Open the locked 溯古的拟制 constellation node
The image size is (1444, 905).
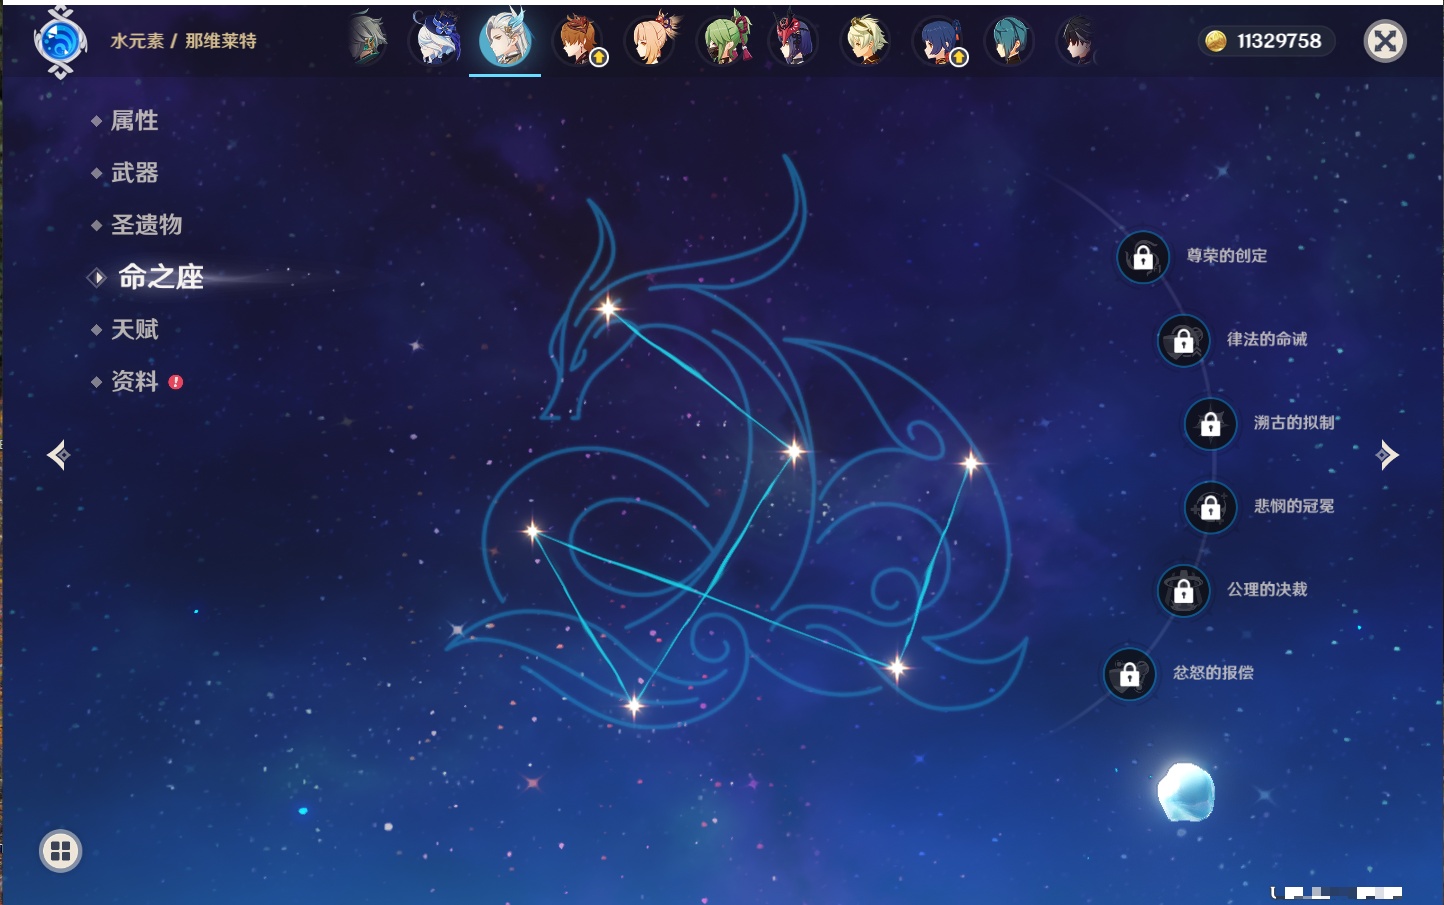pyautogui.click(x=1211, y=424)
